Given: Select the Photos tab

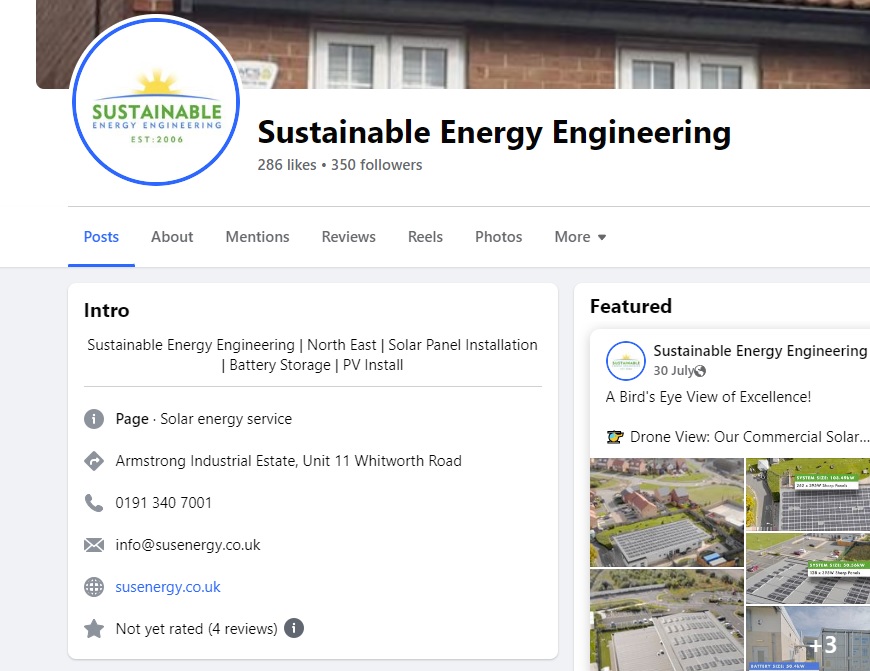Looking at the screenshot, I should click(498, 237).
